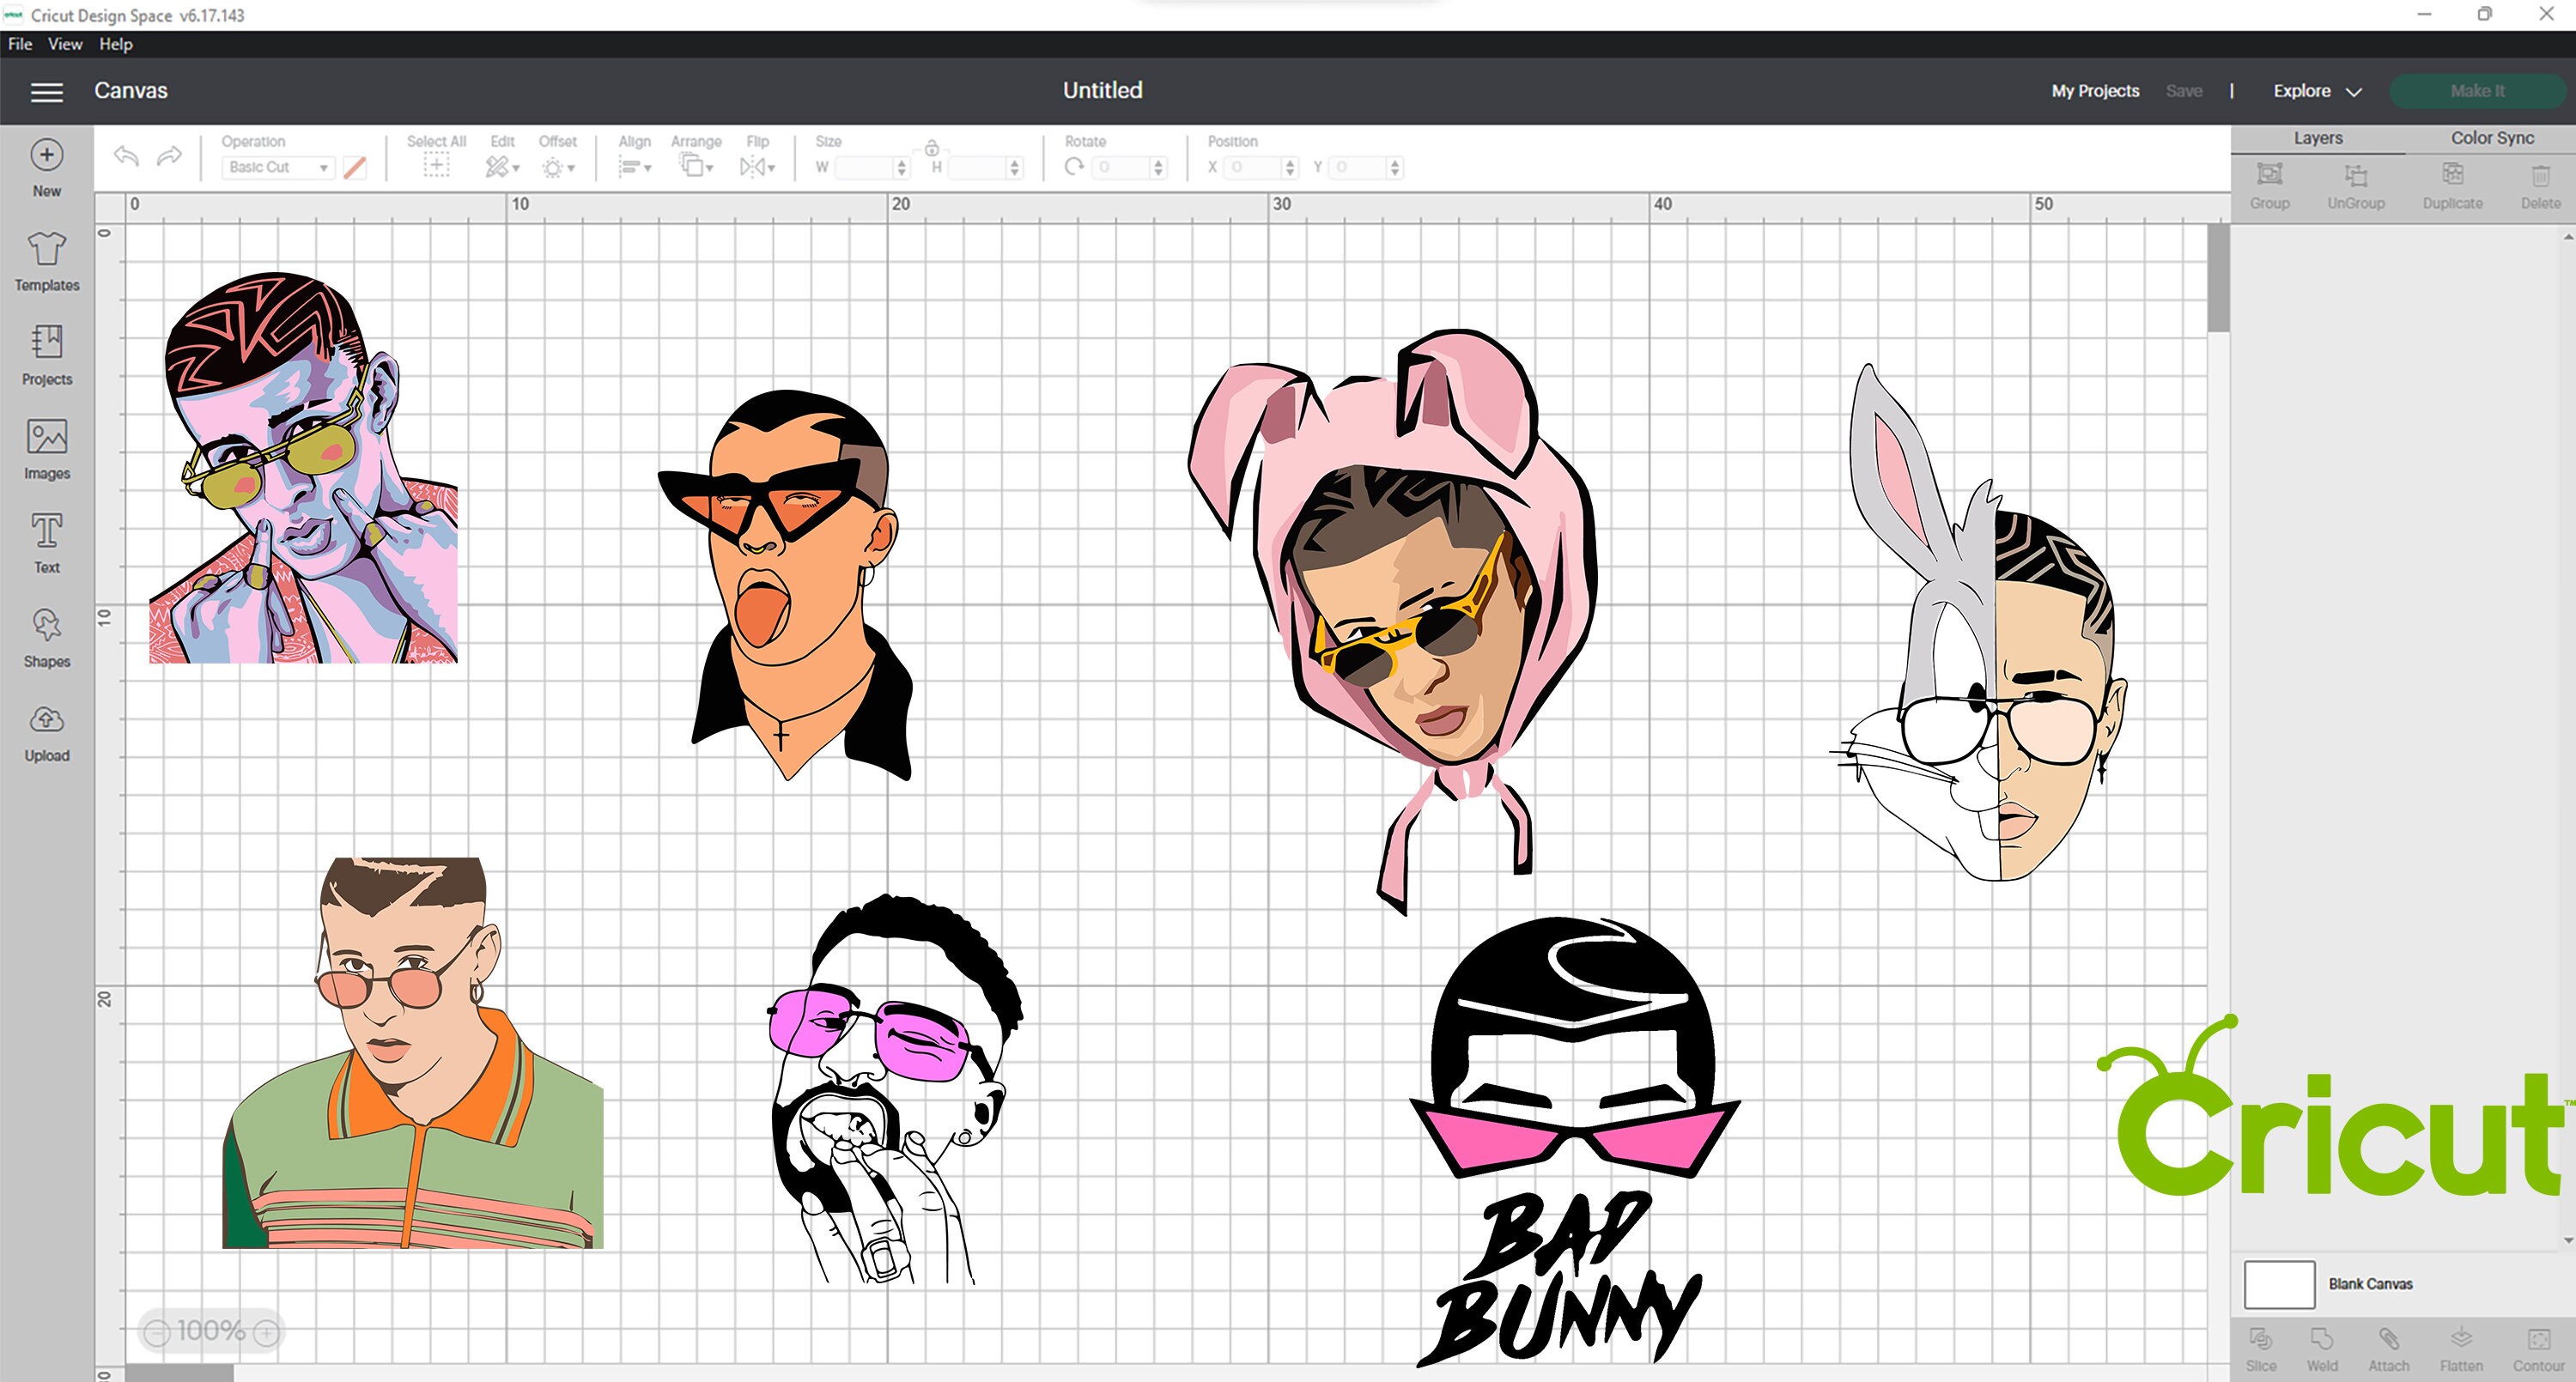
Task: Redo the last action
Action: point(170,156)
